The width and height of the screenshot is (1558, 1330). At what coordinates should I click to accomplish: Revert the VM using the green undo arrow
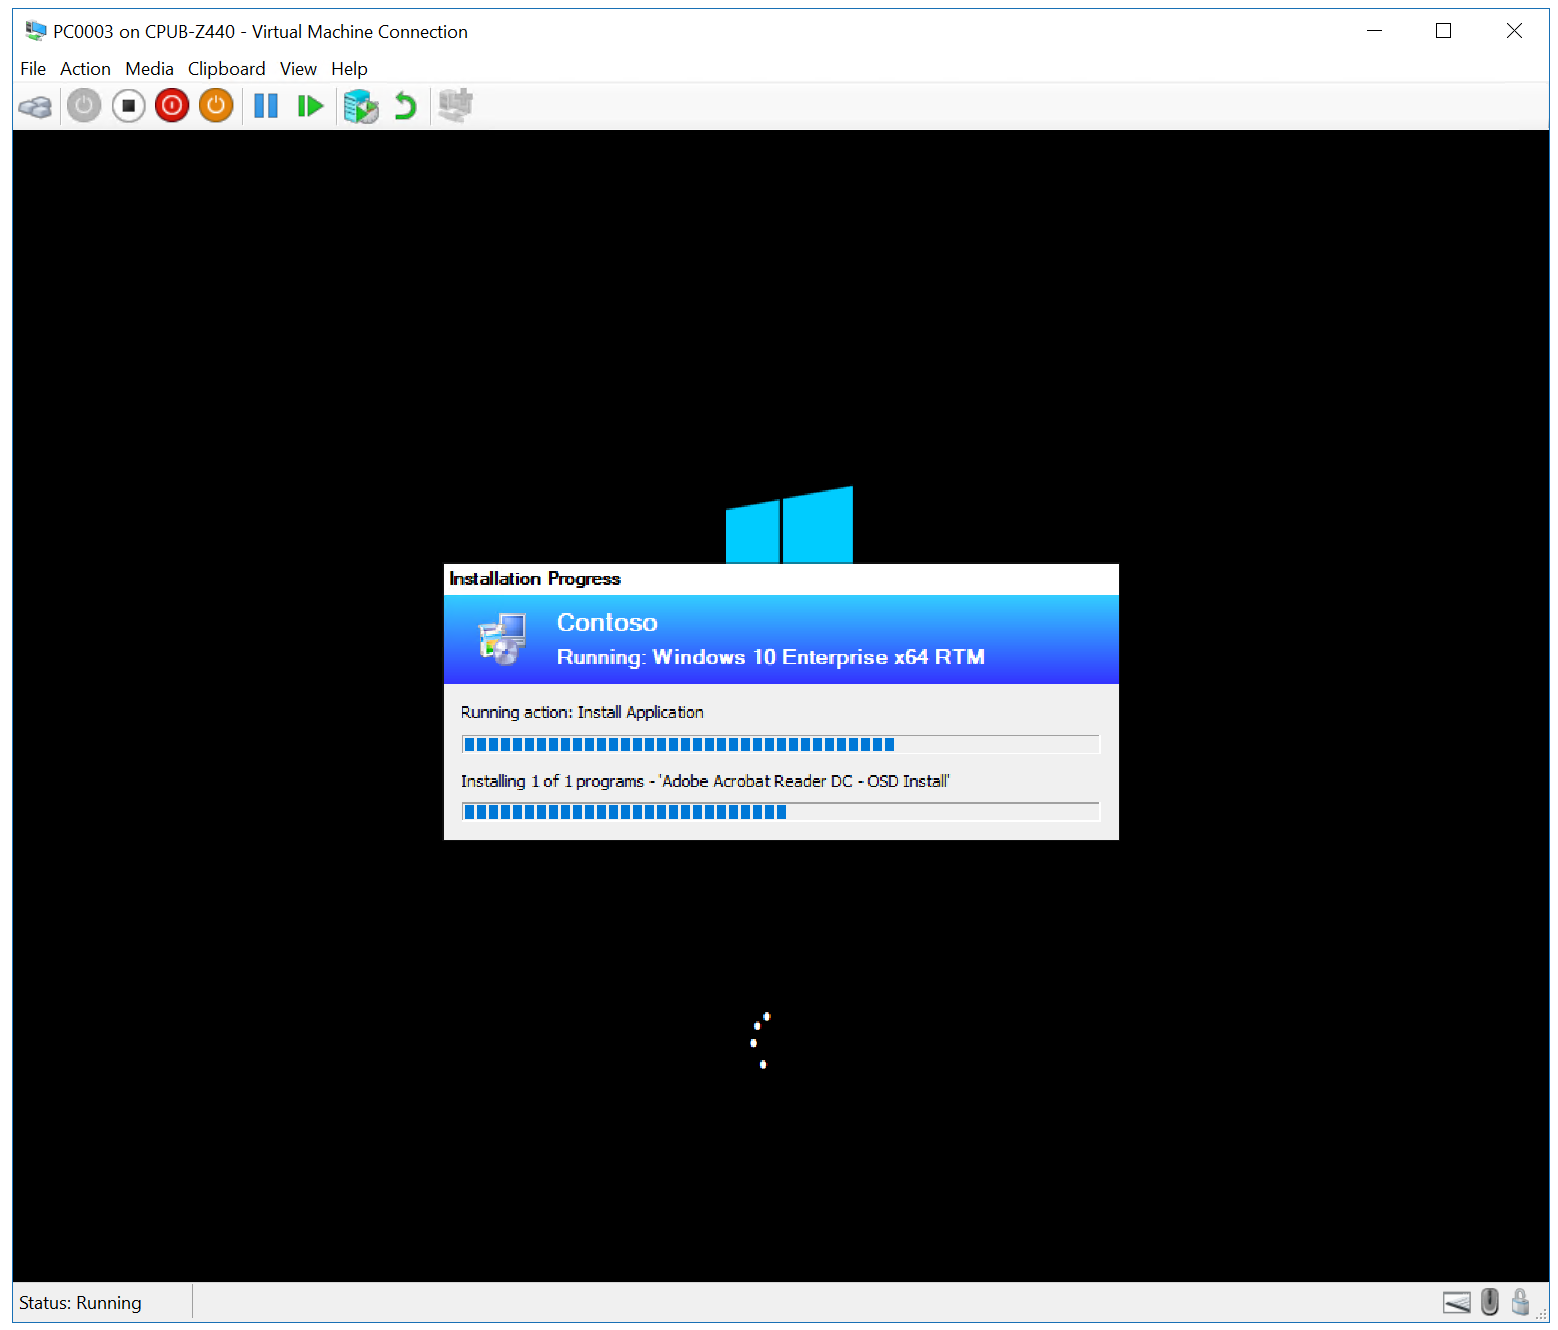[x=405, y=106]
